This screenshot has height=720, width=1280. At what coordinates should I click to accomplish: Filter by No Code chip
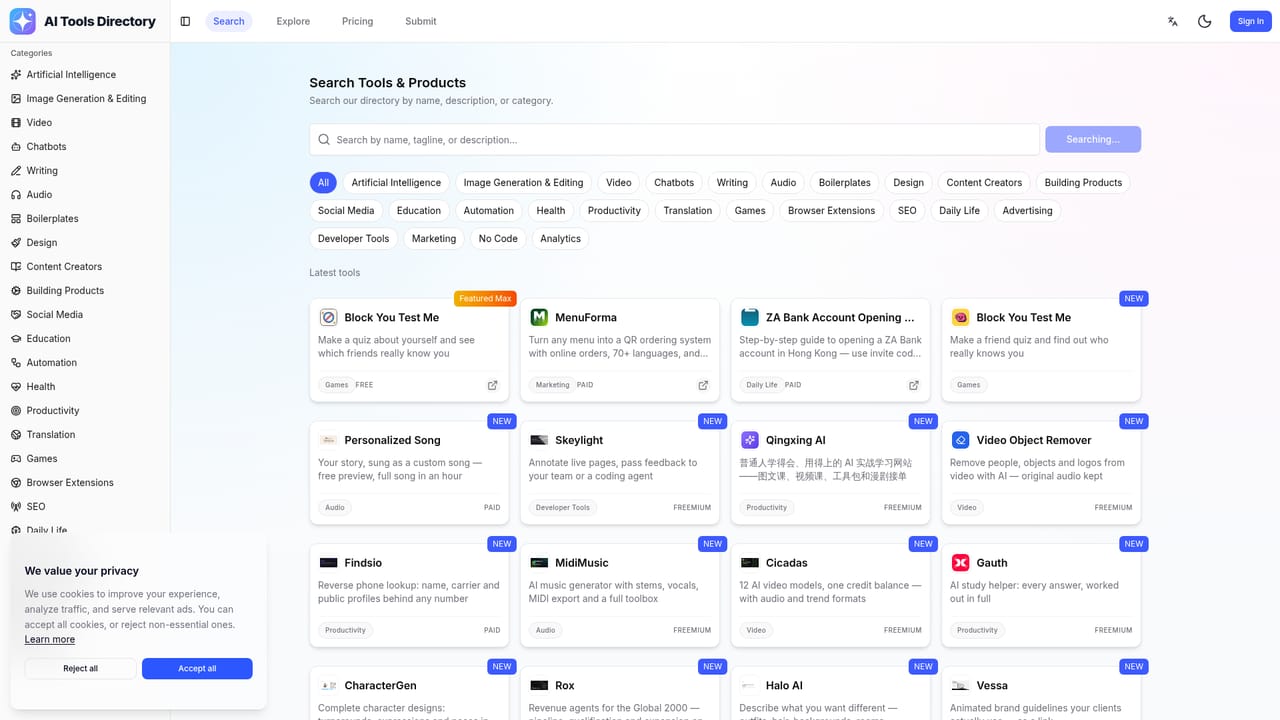click(498, 239)
